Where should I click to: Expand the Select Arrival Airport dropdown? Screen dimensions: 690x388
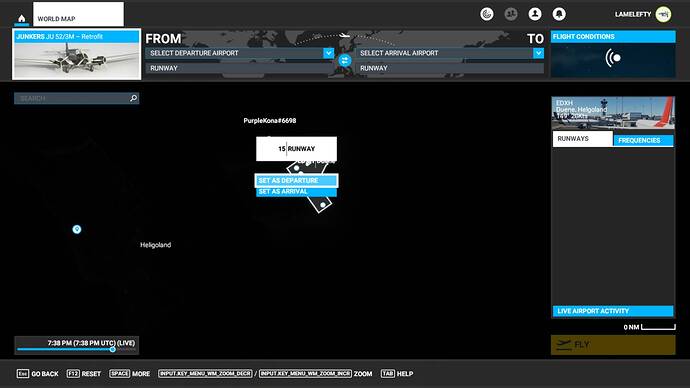[538, 53]
